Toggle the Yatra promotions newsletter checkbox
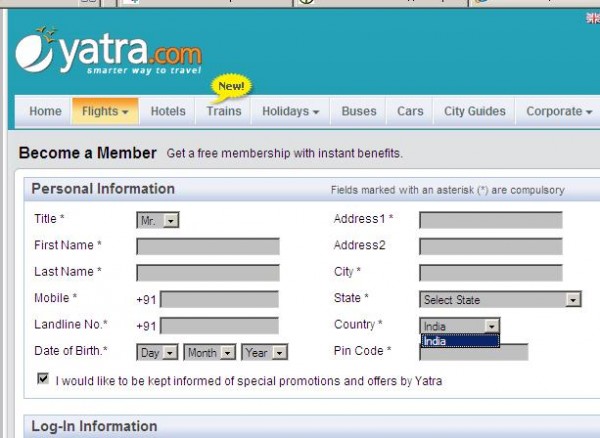This screenshot has width=600, height=438. tap(43, 380)
